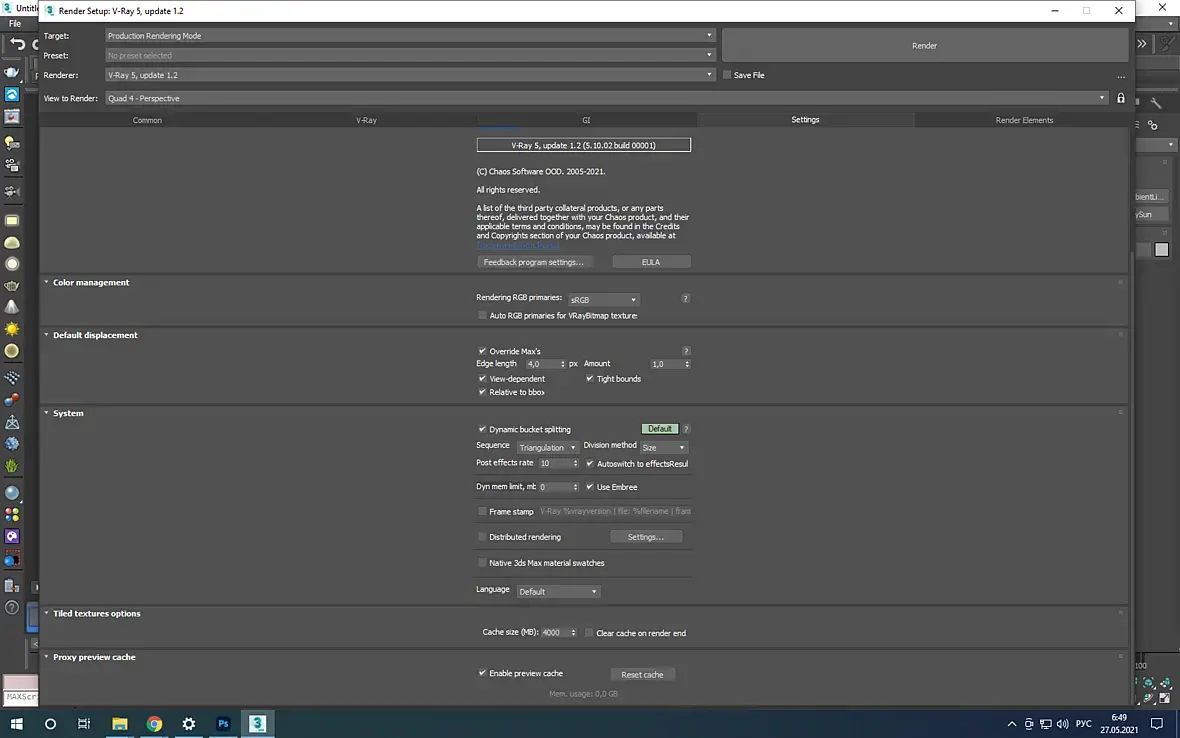The width and height of the screenshot is (1180, 738).
Task: Click the EULA button
Action: coord(651,262)
